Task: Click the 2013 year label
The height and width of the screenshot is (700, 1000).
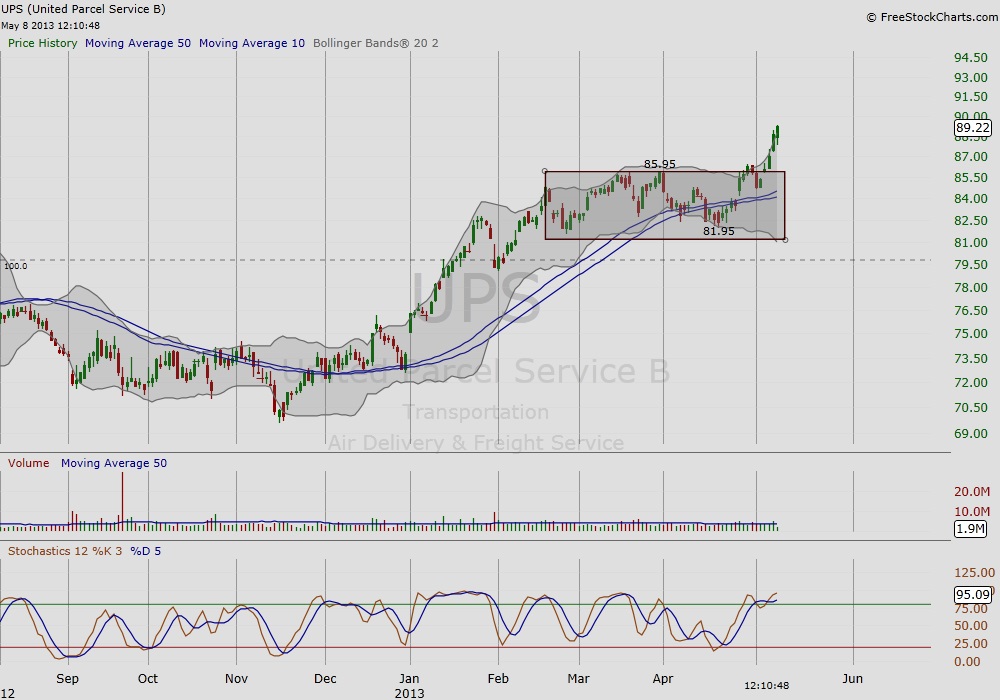Action: point(409,693)
